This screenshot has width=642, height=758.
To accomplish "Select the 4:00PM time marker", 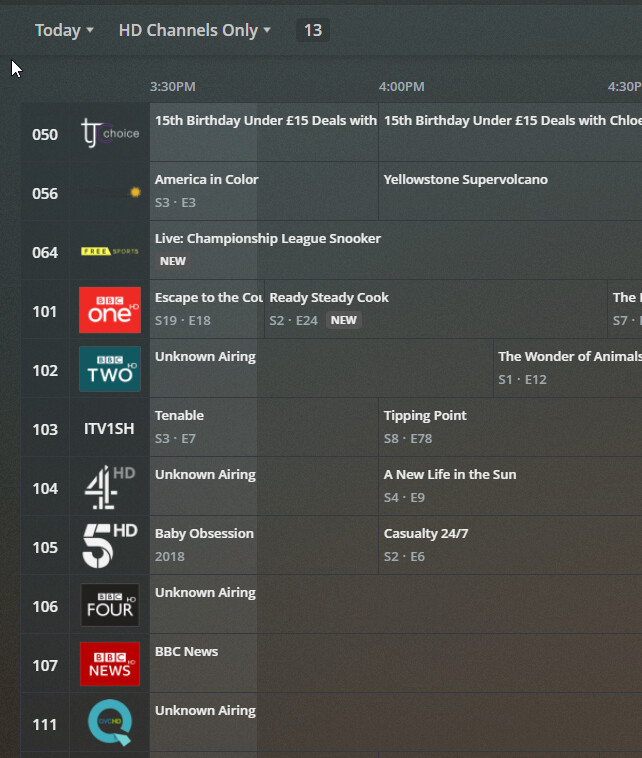I will coord(402,87).
